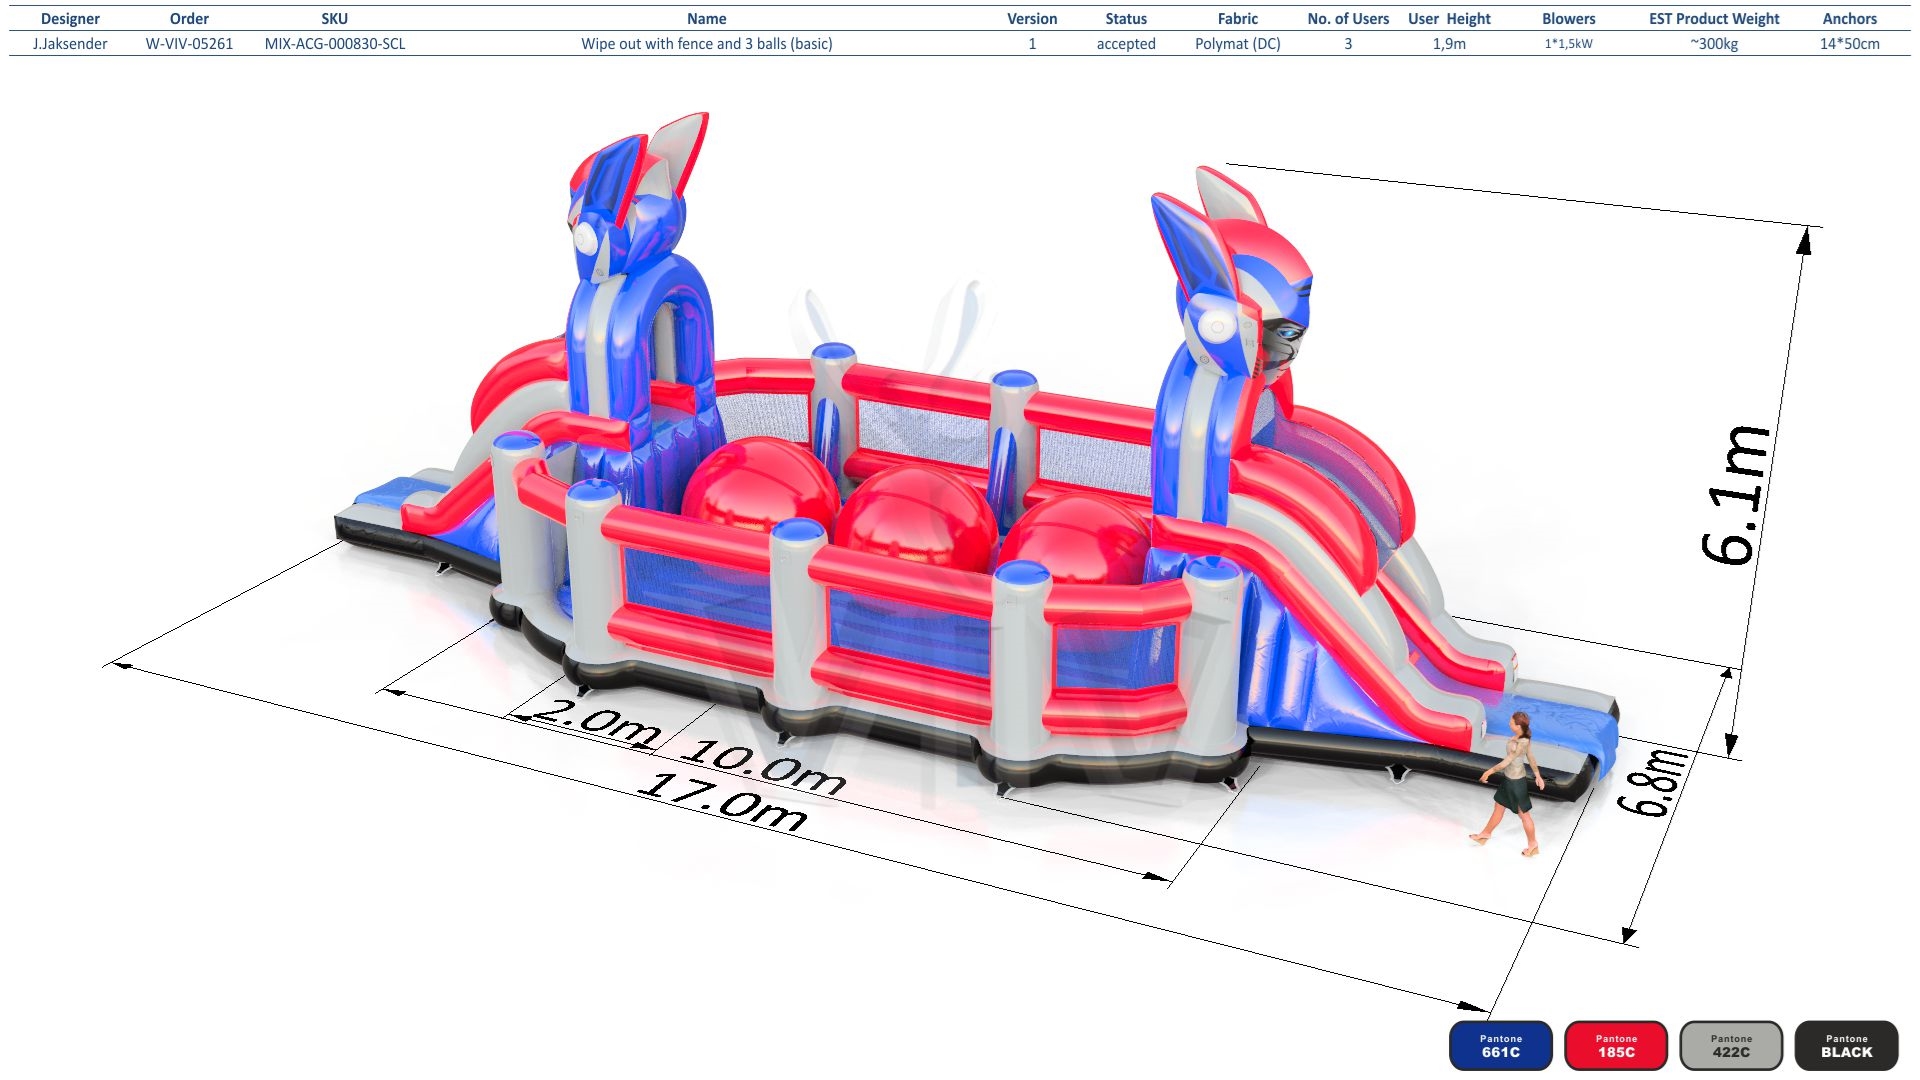The image size is (1920, 1080).
Task: Click the Version column header
Action: pyautogui.click(x=1032, y=19)
